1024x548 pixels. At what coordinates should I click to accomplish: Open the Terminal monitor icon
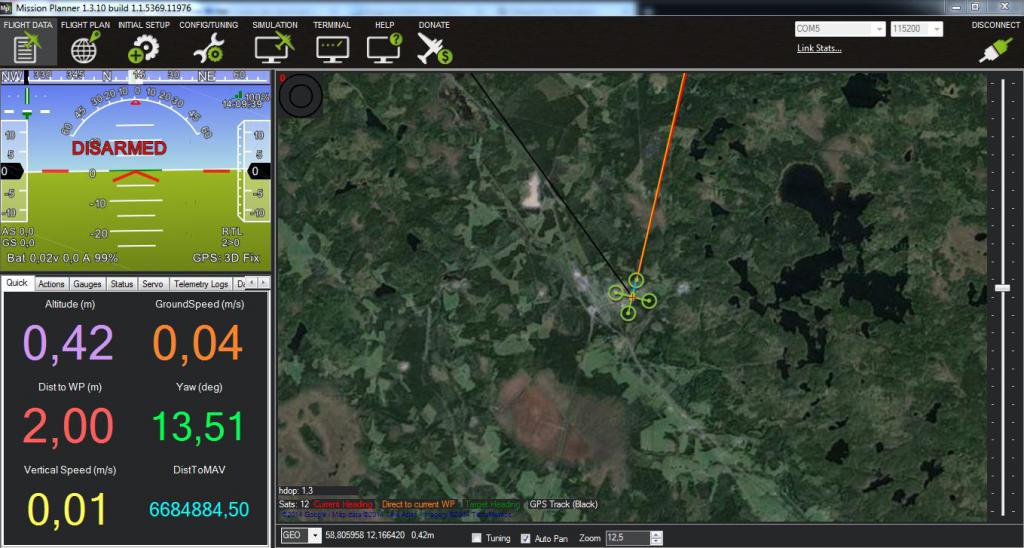[332, 49]
